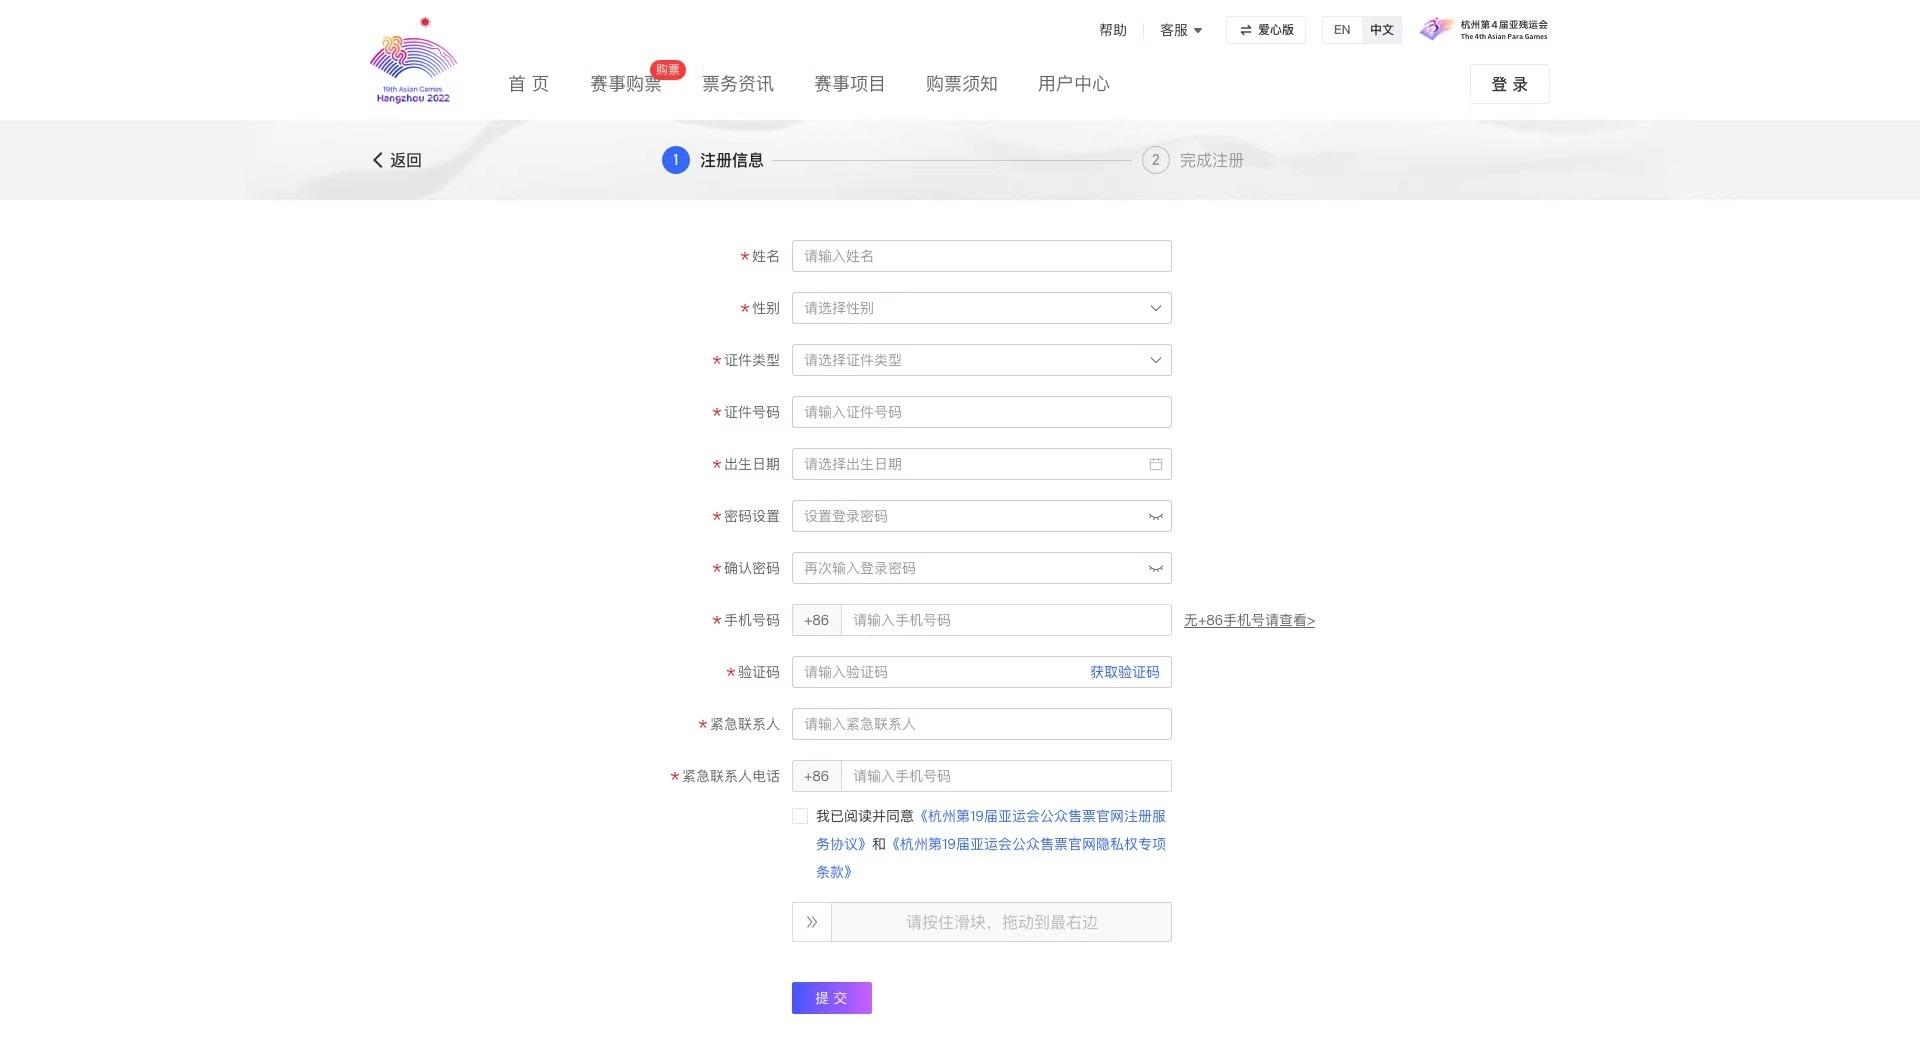Click the Hangzhou 2022 Asian Games logo
The image size is (1920, 1060).
(413, 61)
